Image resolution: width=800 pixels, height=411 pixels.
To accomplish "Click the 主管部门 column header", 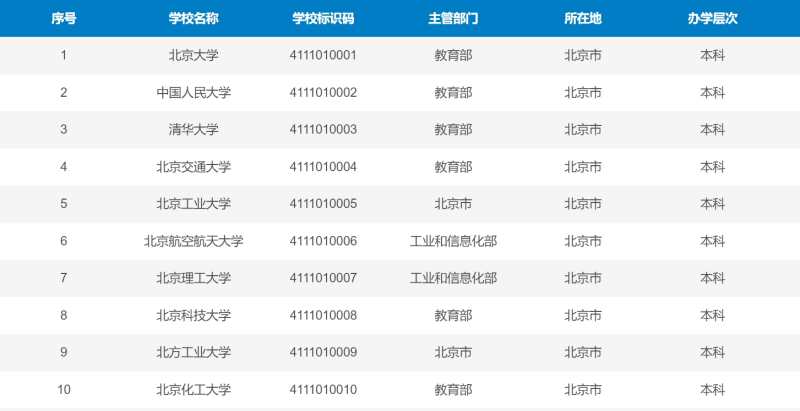I will click(453, 18).
